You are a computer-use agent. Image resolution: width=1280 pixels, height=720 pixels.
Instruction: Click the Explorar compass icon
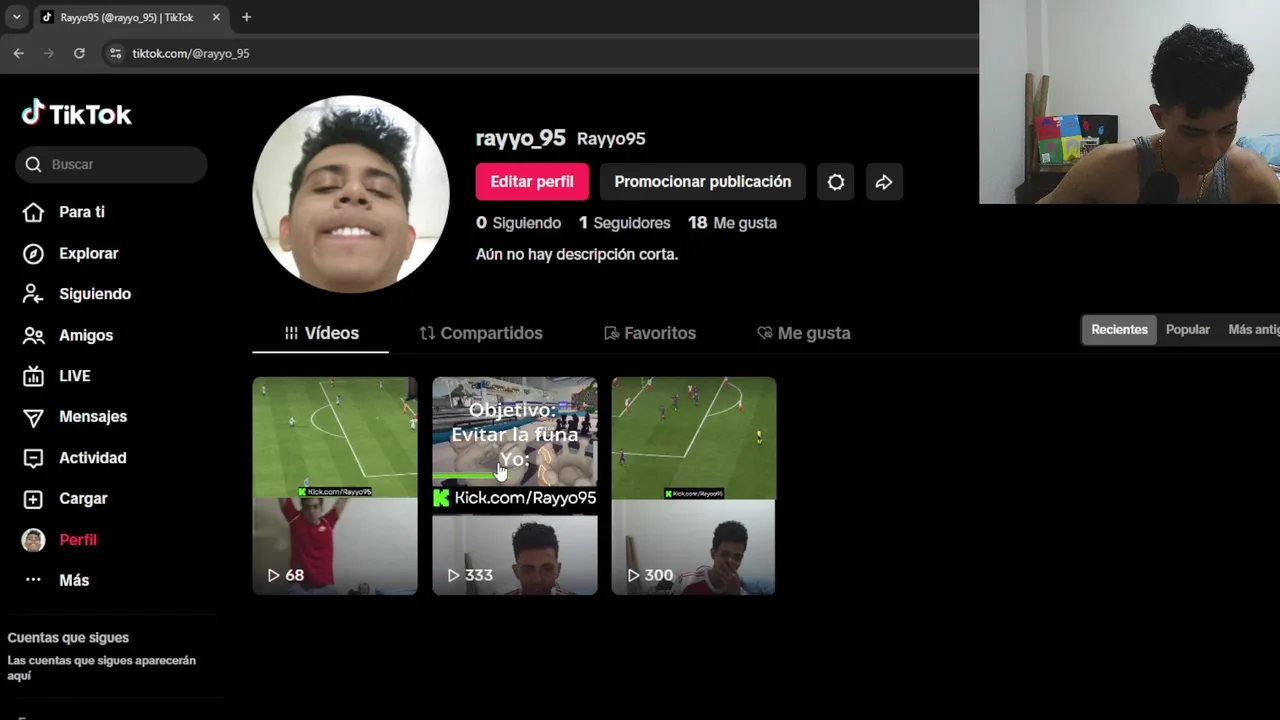point(33,253)
